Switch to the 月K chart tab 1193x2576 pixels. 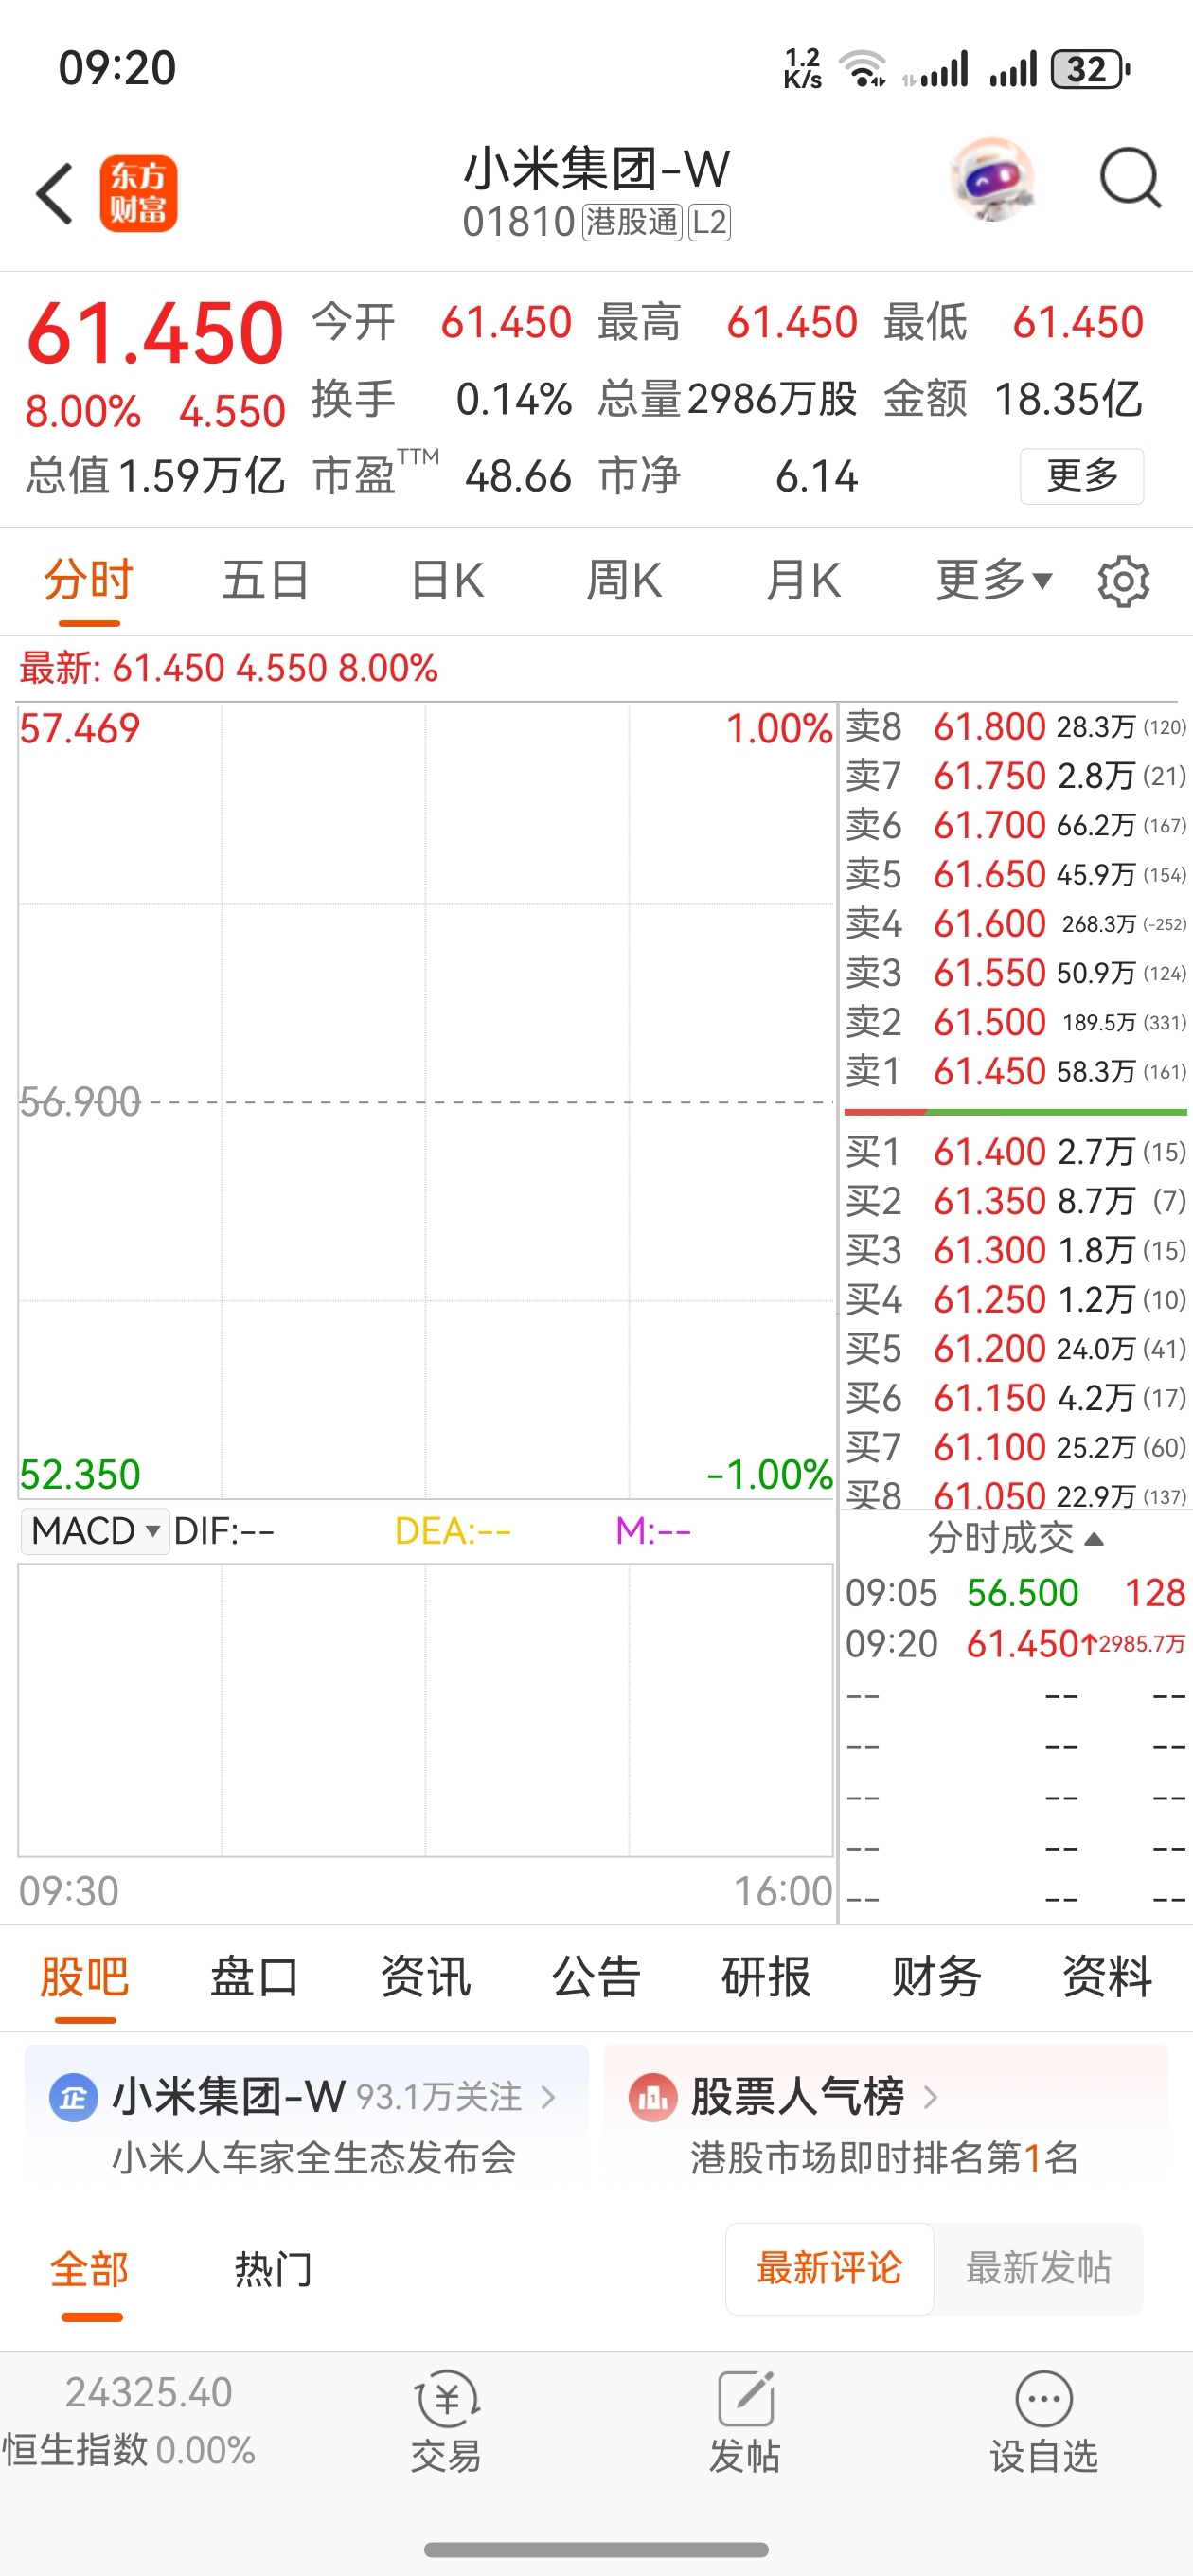[x=803, y=581]
